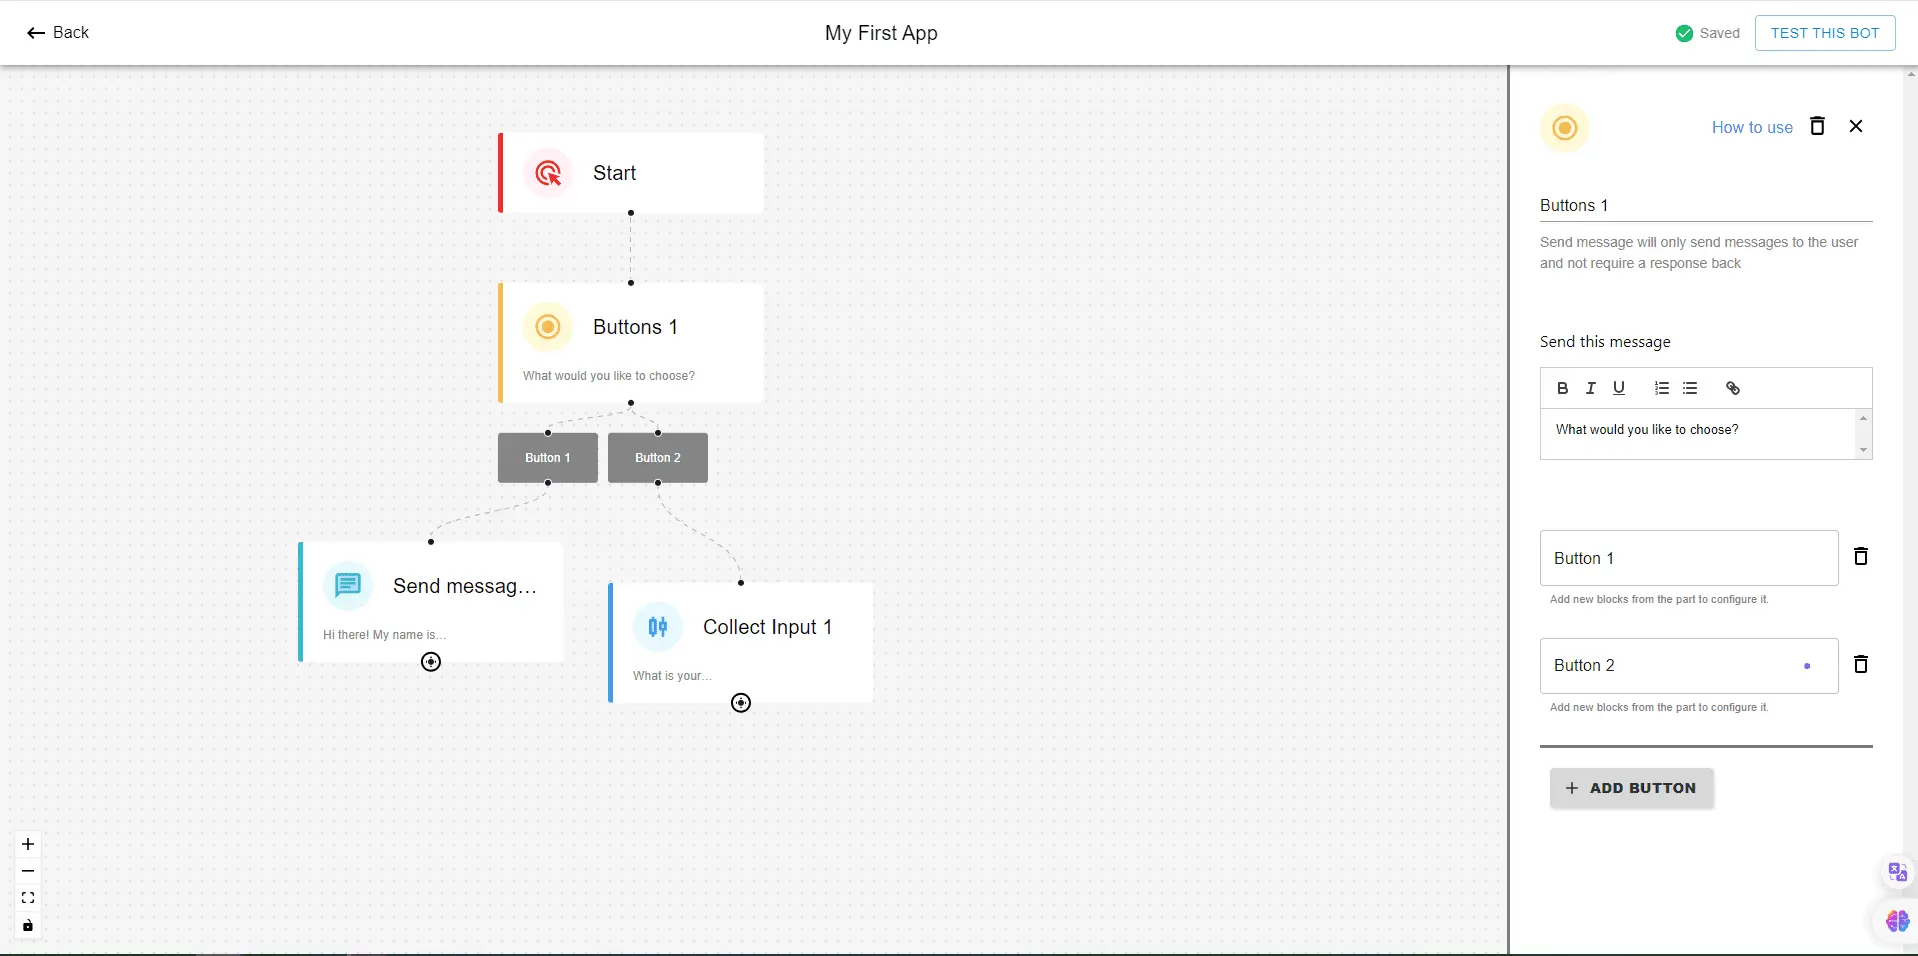Click in the 'What would you like to choose?' text area
The height and width of the screenshot is (956, 1918).
[1698, 433]
